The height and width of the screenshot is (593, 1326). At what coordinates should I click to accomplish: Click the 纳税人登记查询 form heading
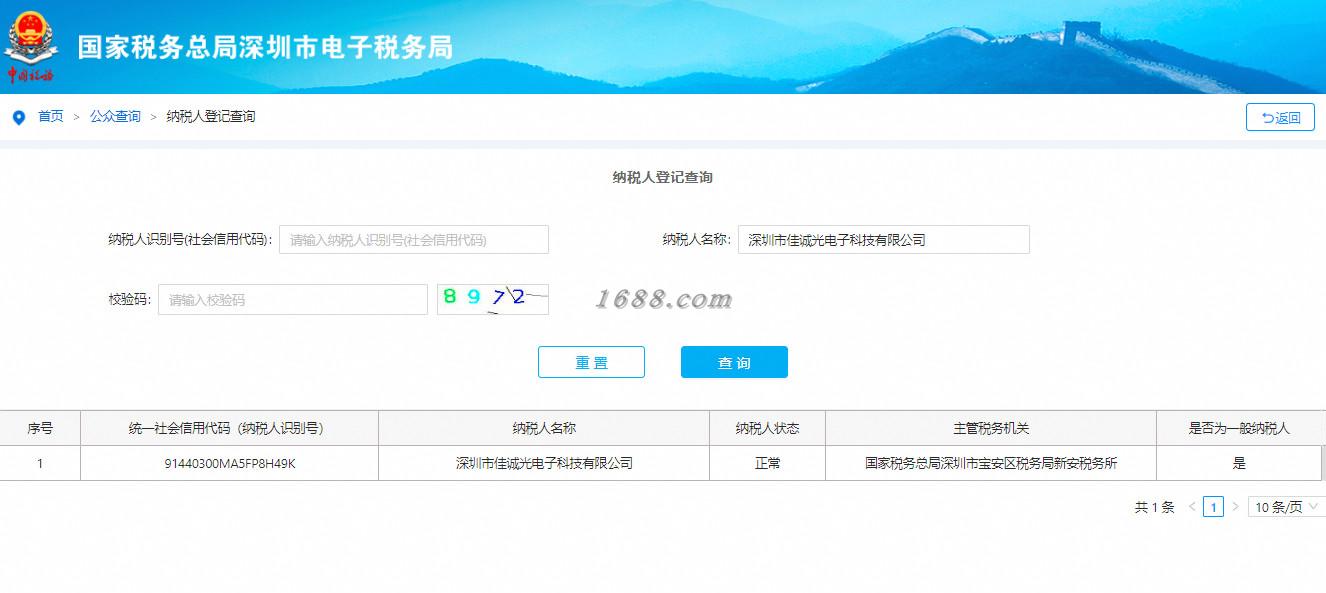pyautogui.click(x=662, y=177)
